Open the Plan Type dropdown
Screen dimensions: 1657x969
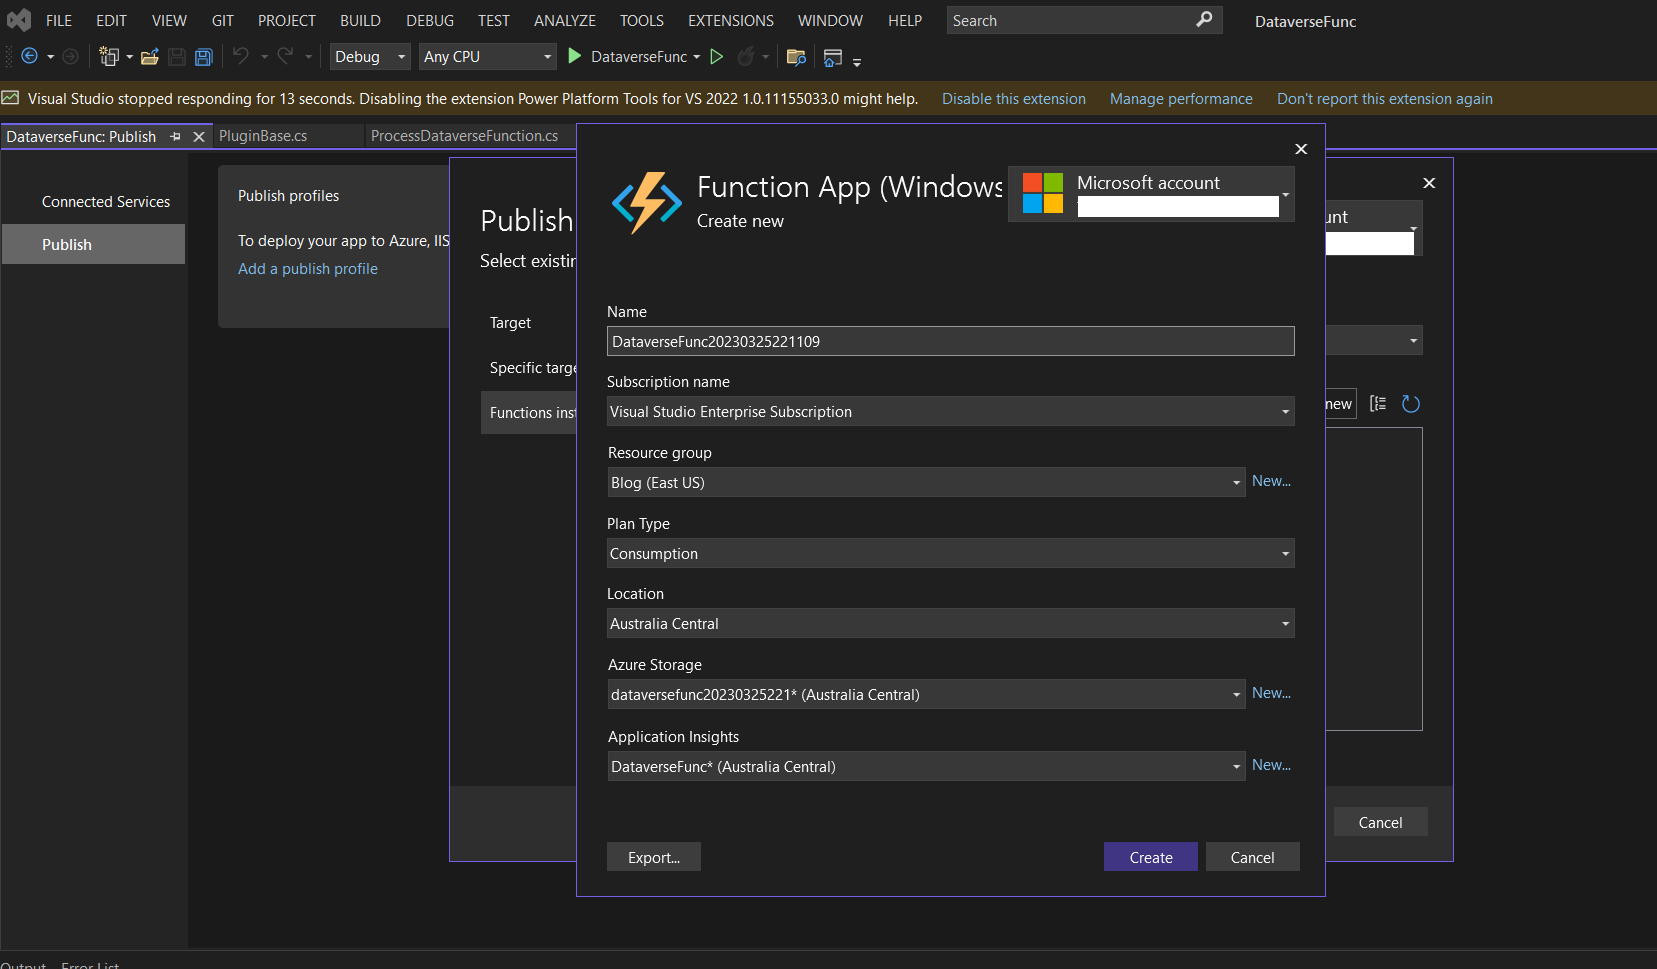pos(950,553)
